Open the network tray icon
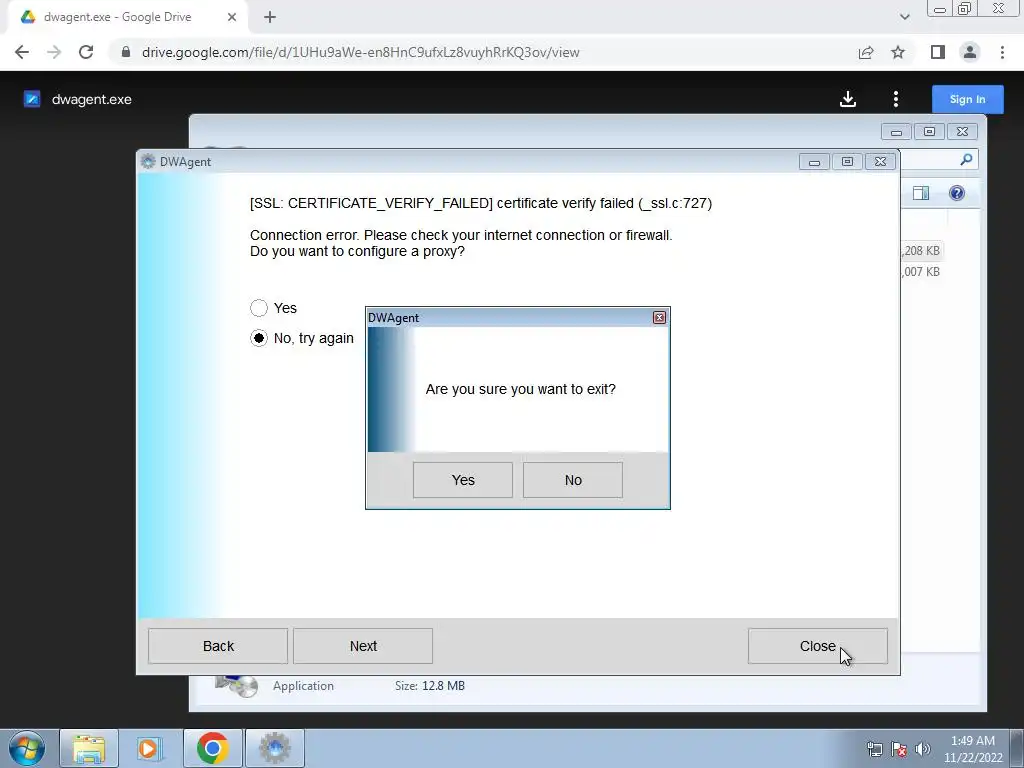 point(874,749)
